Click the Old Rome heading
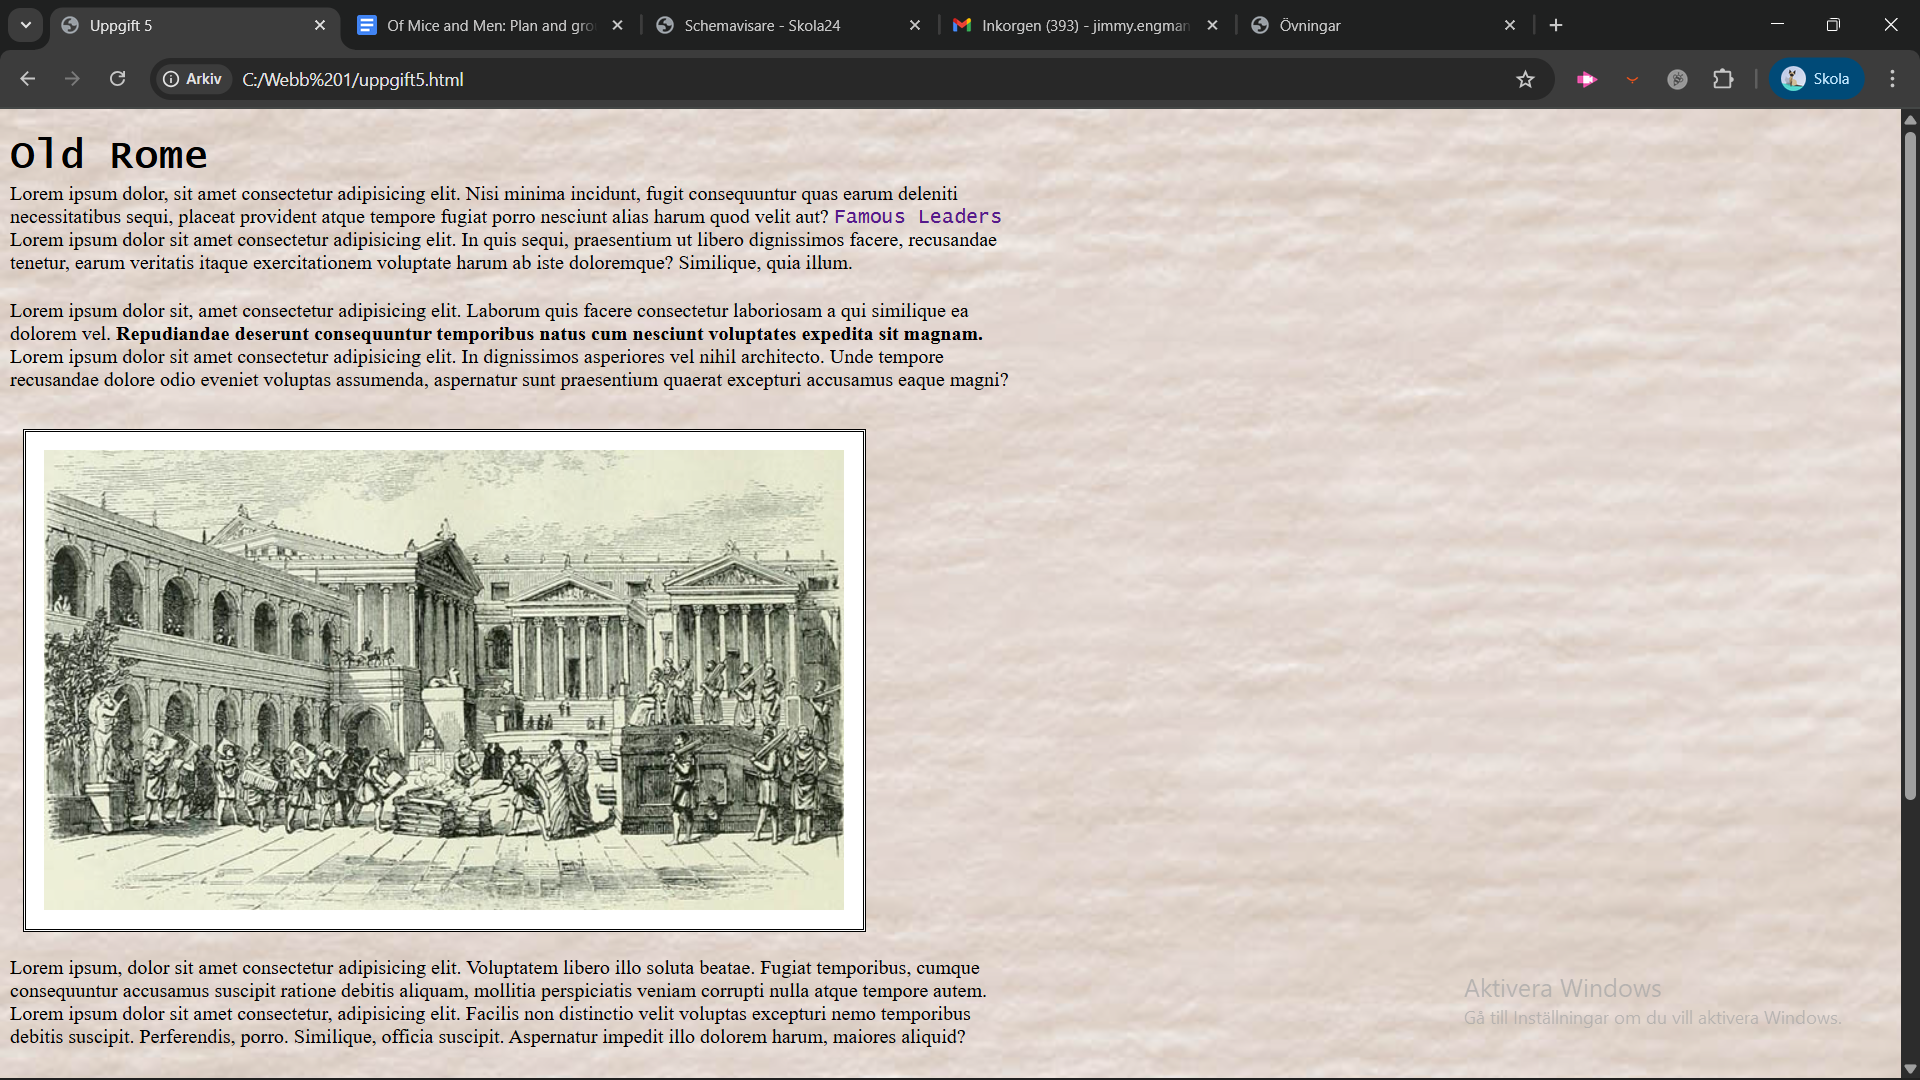1920x1080 pixels. [x=109, y=155]
